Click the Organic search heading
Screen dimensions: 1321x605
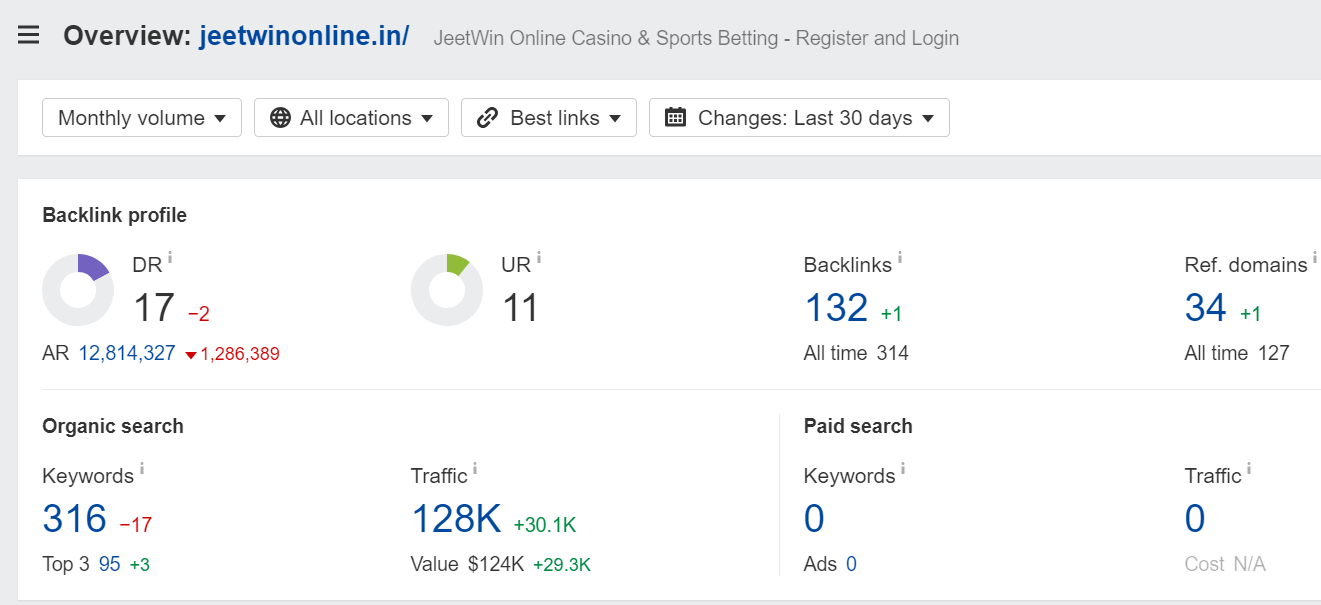tap(113, 426)
